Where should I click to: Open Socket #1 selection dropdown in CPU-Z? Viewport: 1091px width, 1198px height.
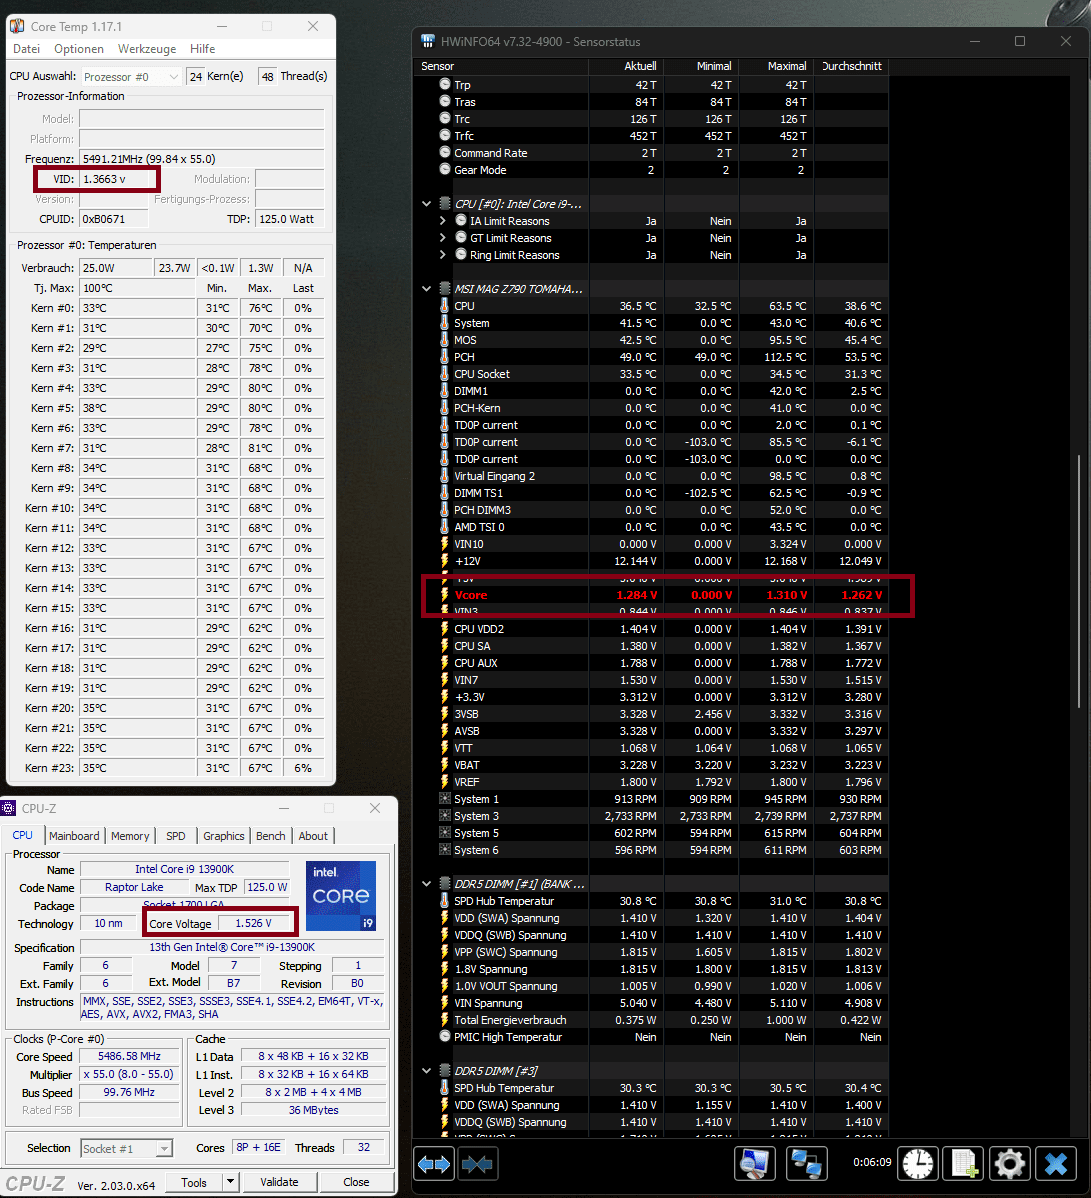tap(127, 1148)
